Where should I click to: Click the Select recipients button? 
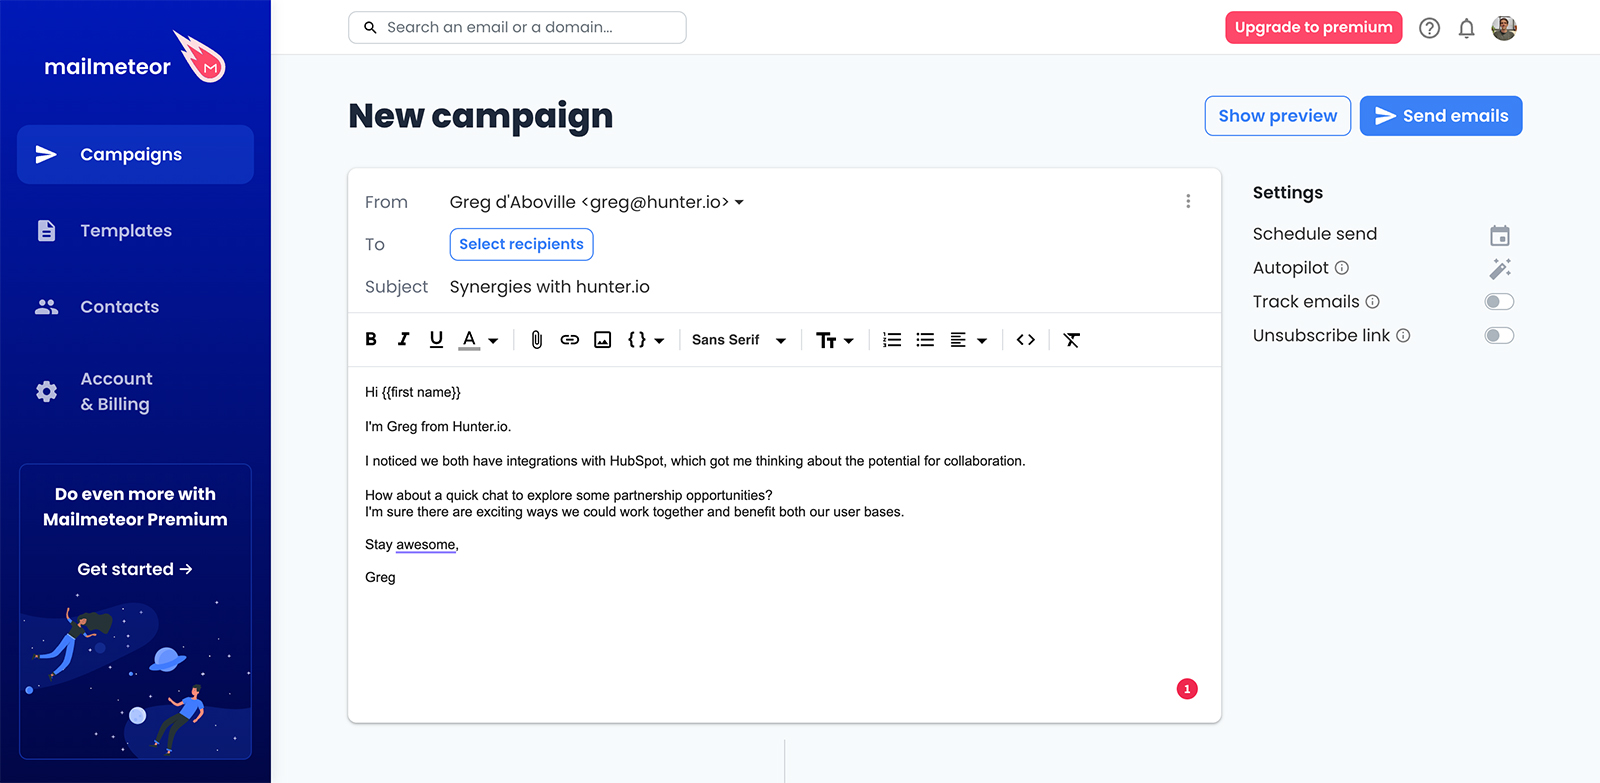522,245
